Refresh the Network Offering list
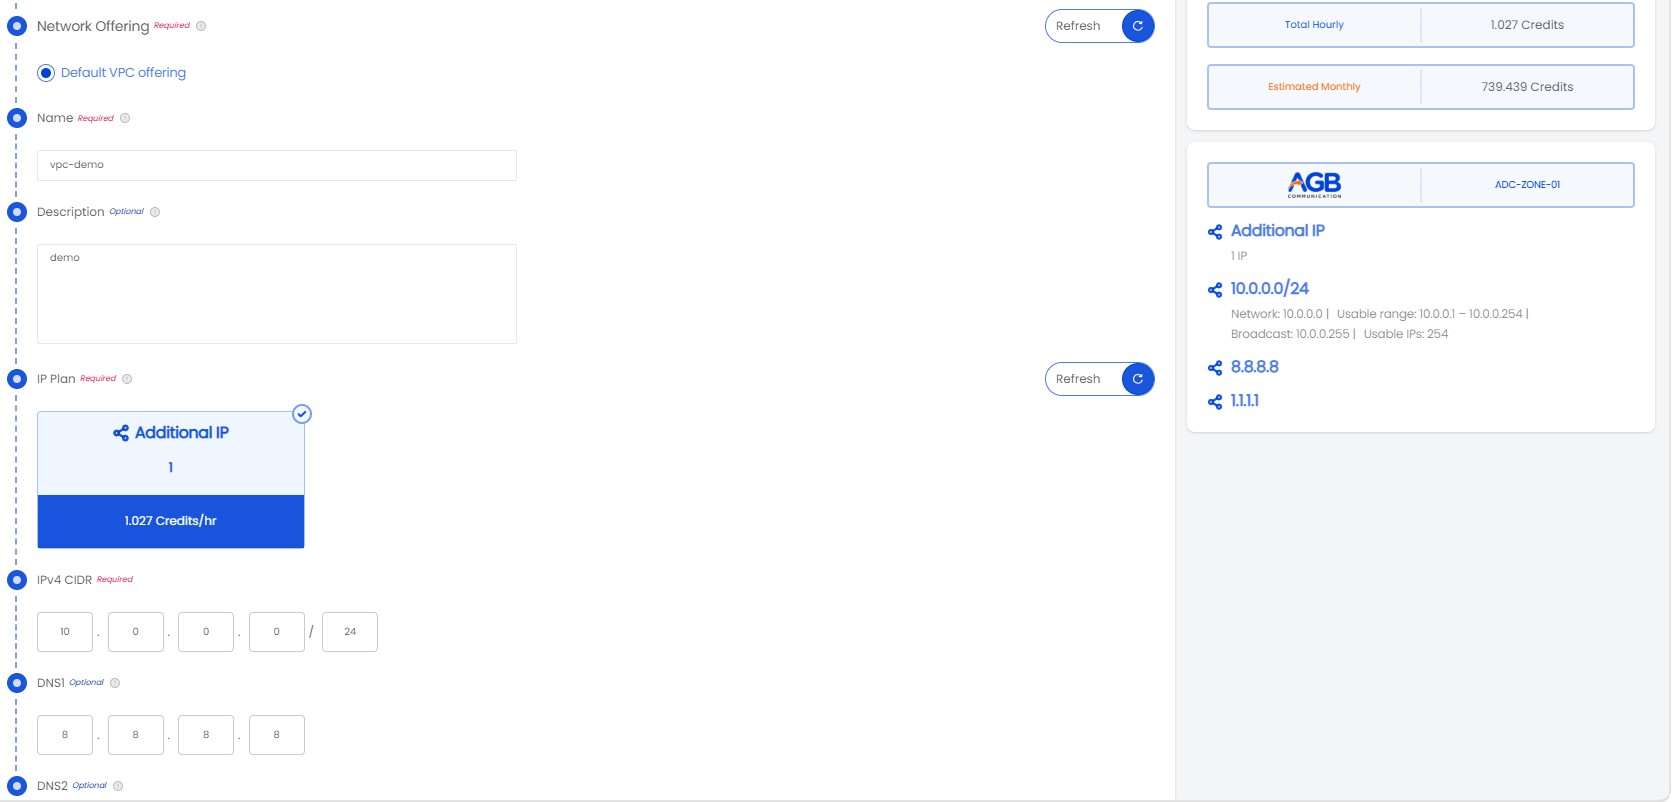 pyautogui.click(x=1099, y=26)
